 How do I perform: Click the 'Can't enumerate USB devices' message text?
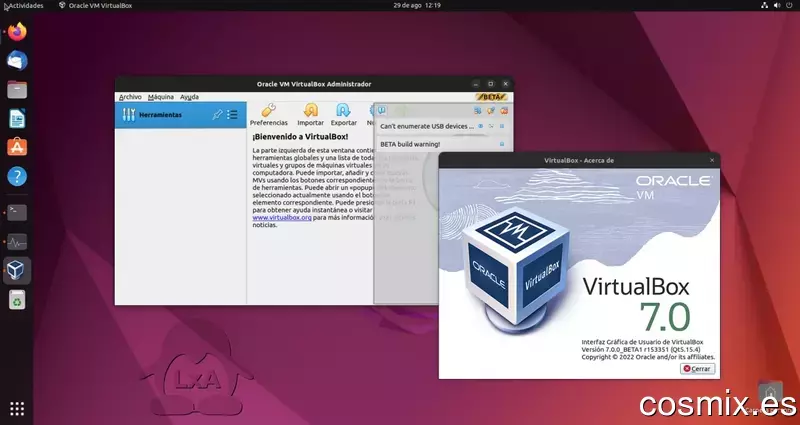427,126
